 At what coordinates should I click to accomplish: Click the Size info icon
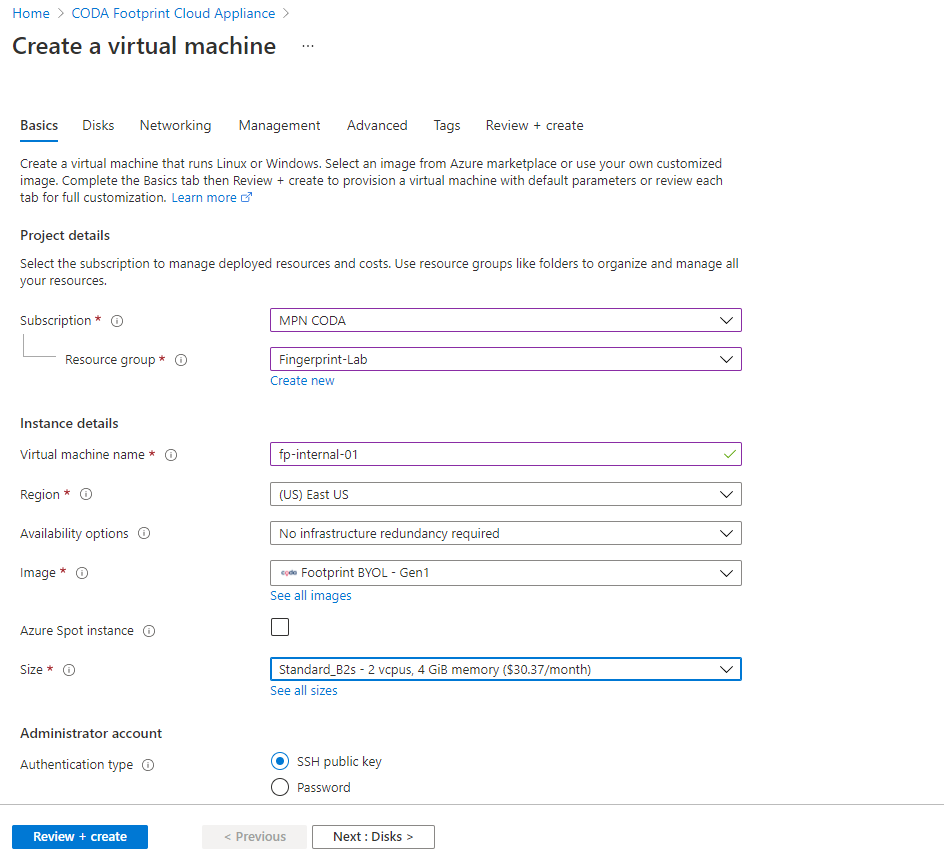(x=69, y=670)
